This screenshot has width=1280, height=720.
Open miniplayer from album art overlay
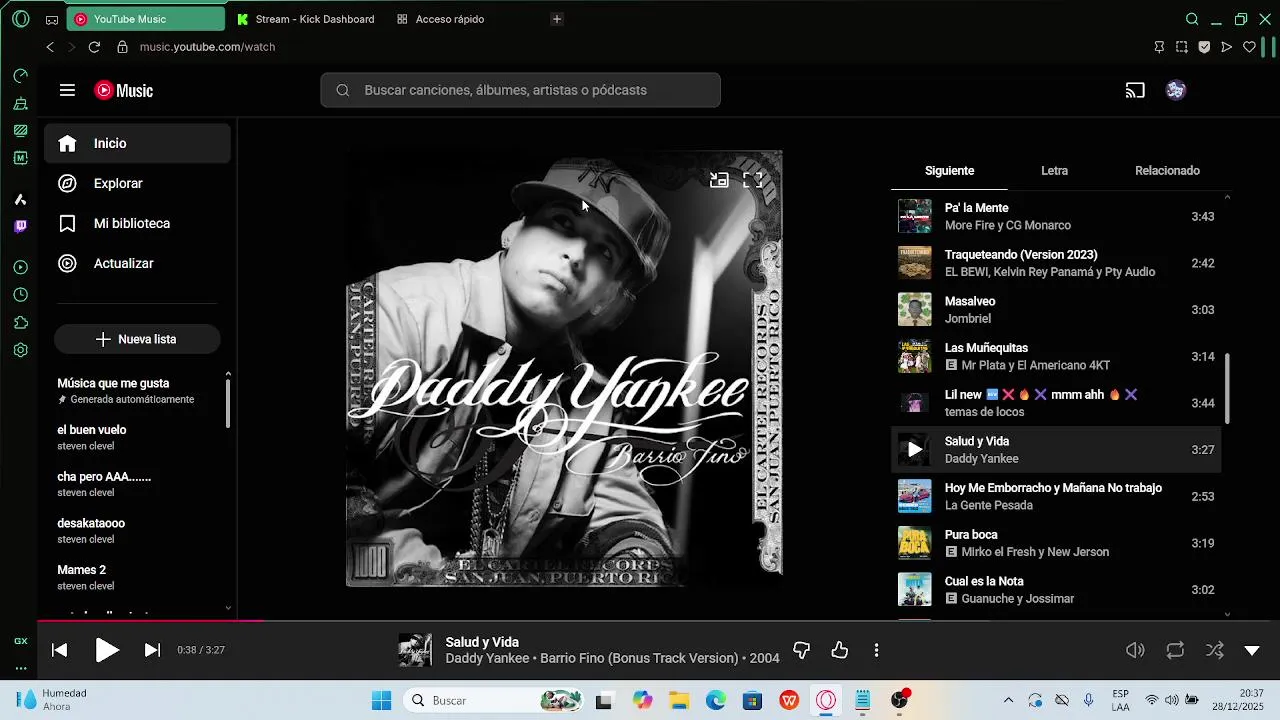point(719,180)
